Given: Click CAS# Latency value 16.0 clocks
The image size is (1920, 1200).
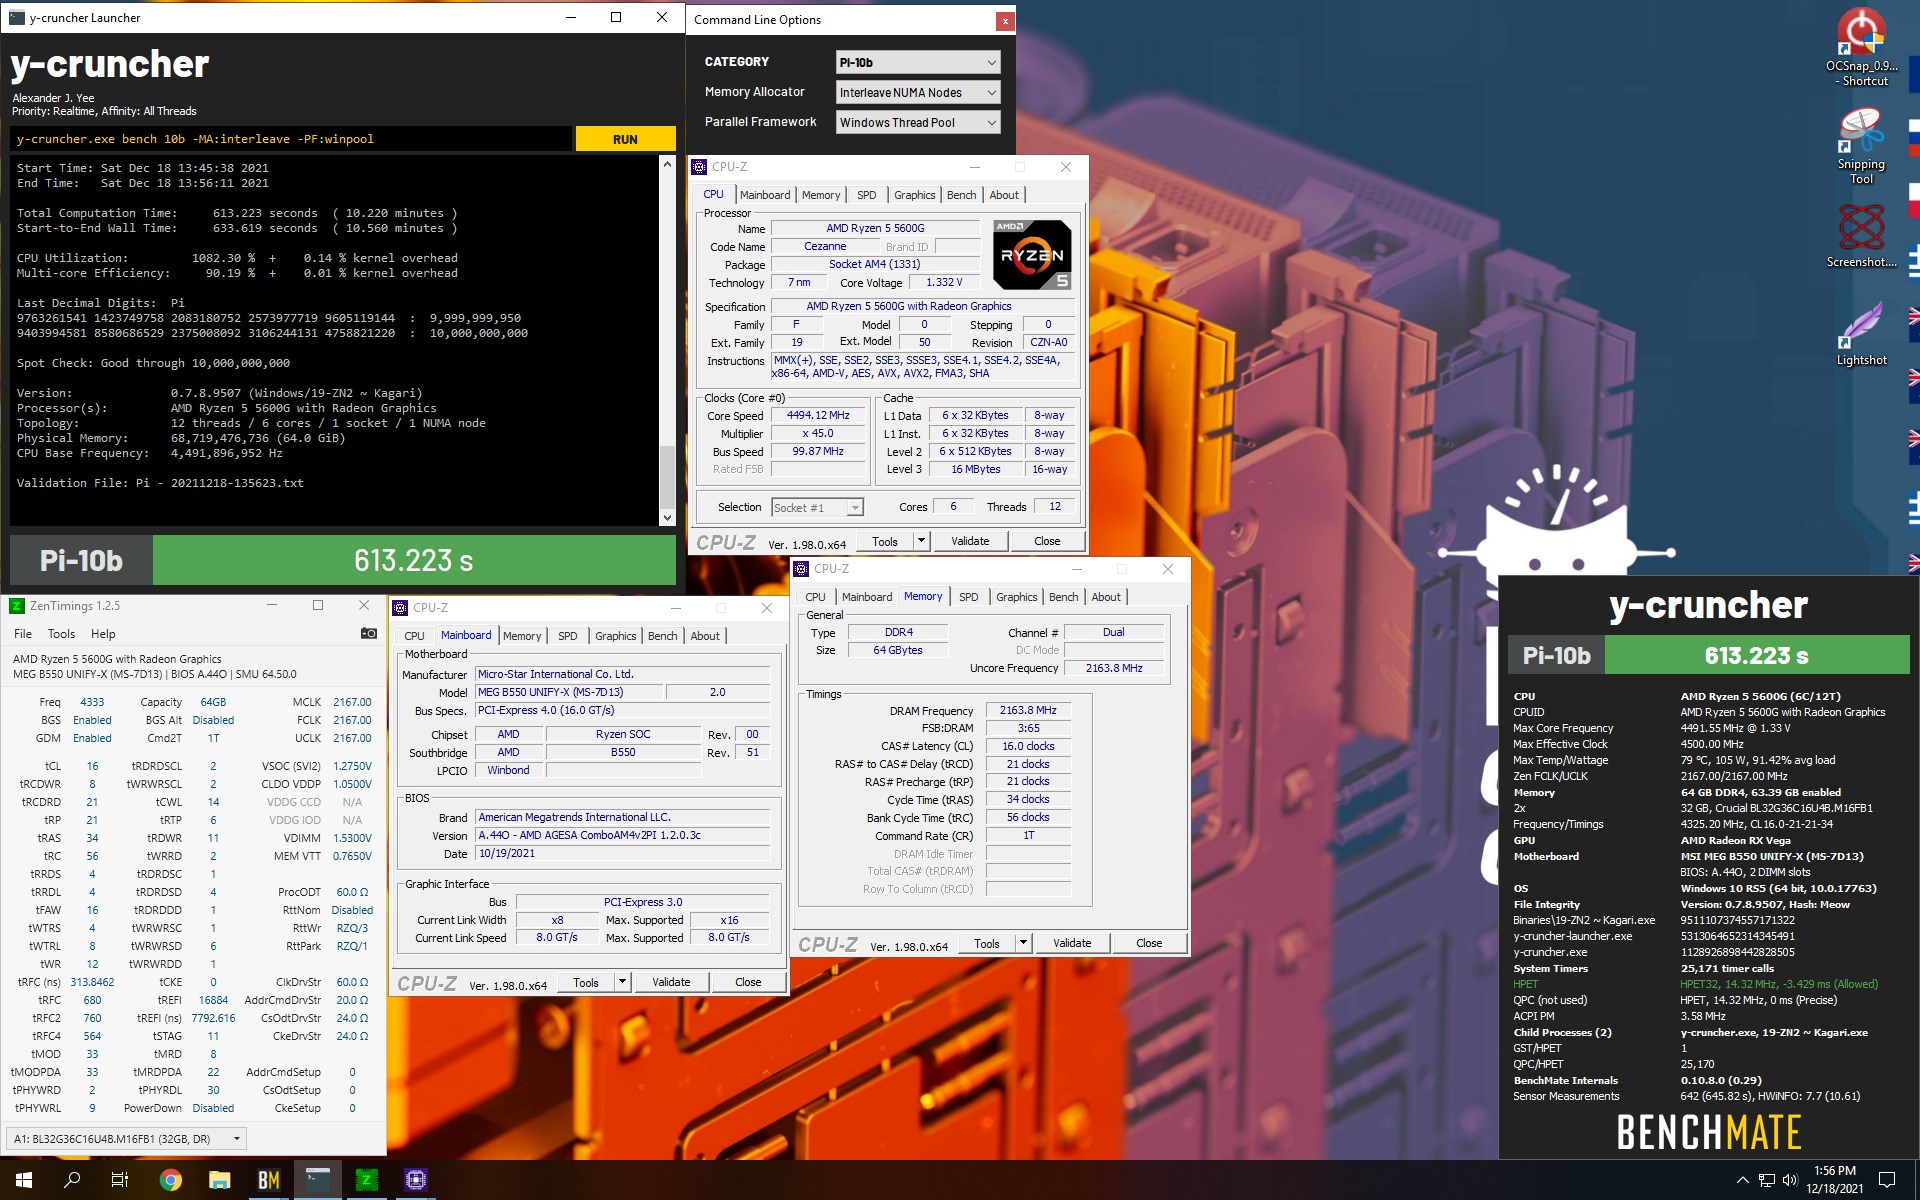Looking at the screenshot, I should pyautogui.click(x=1028, y=746).
